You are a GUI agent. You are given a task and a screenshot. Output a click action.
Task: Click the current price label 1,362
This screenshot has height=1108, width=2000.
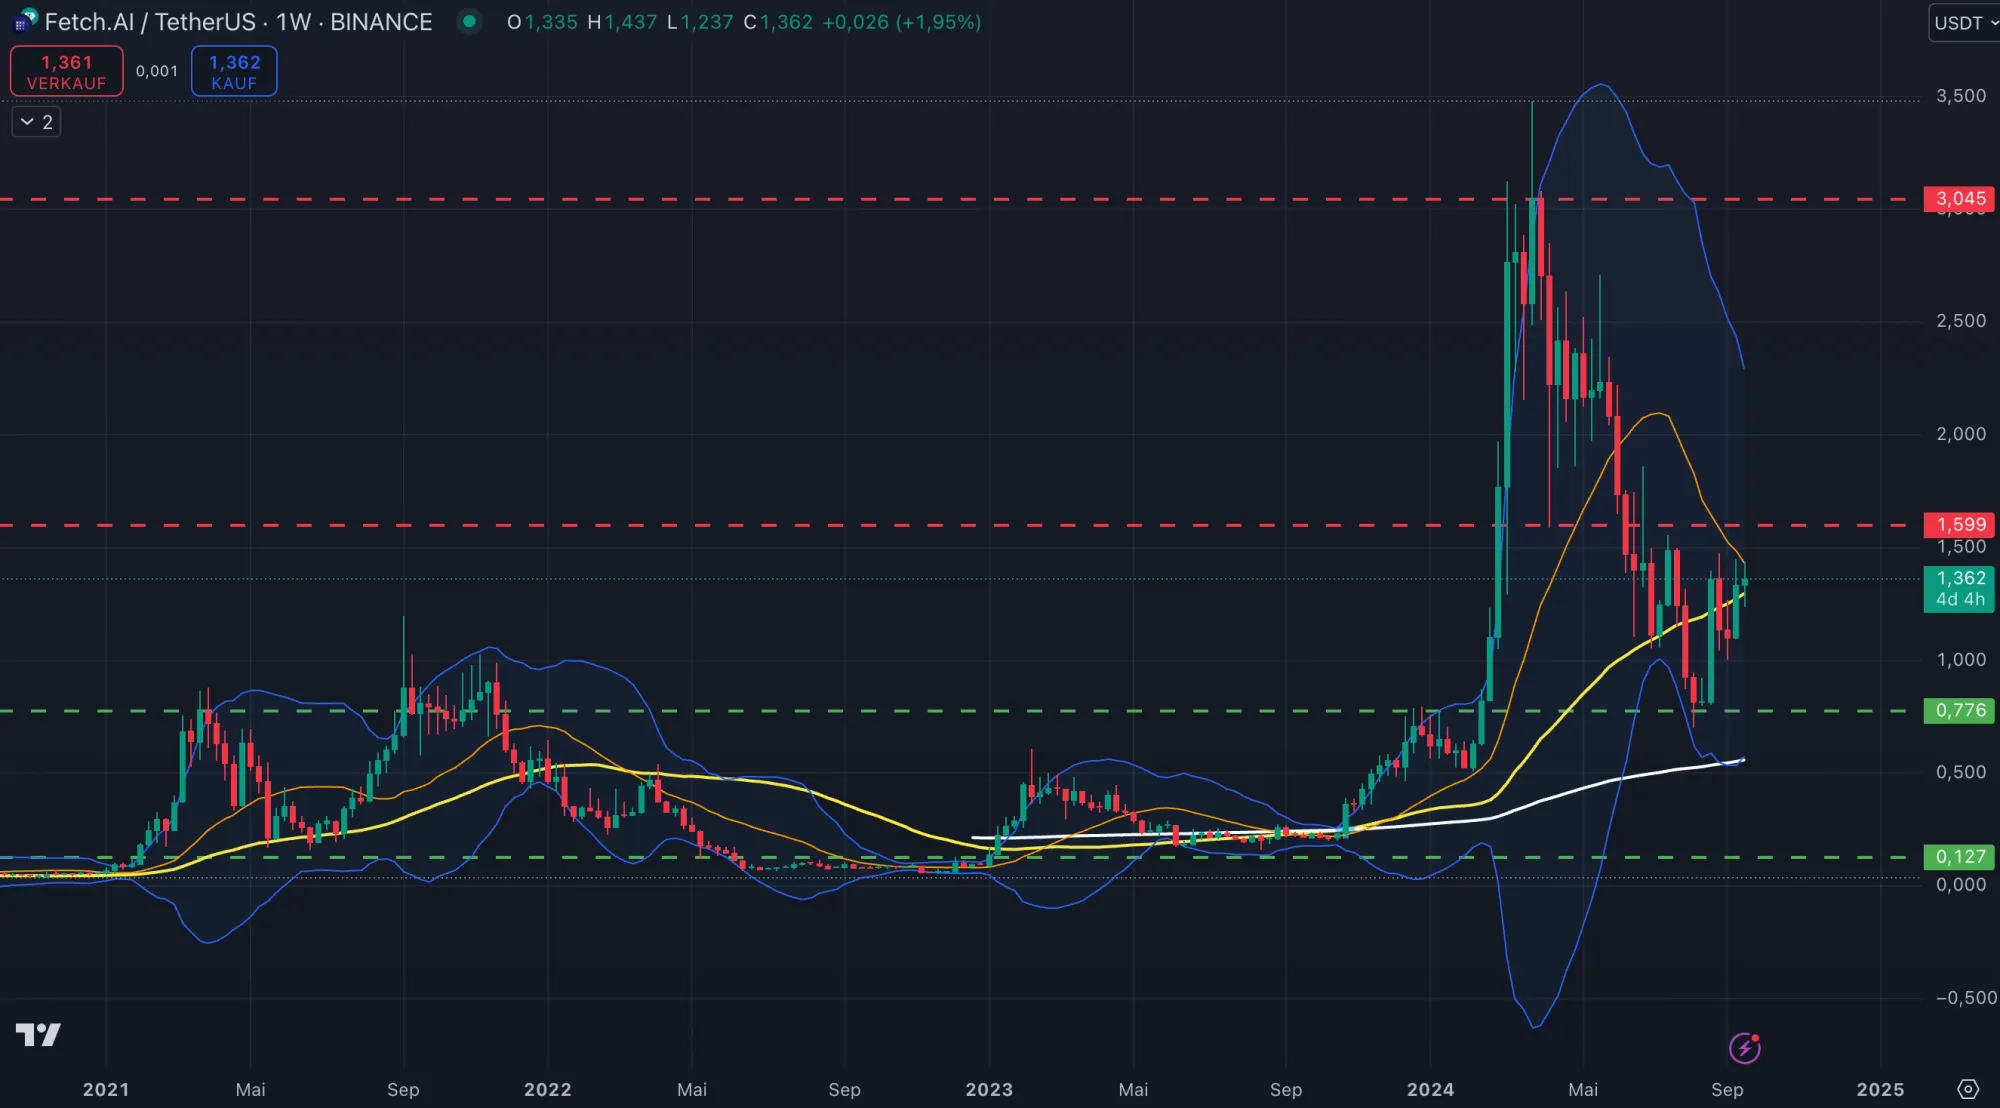click(1959, 589)
